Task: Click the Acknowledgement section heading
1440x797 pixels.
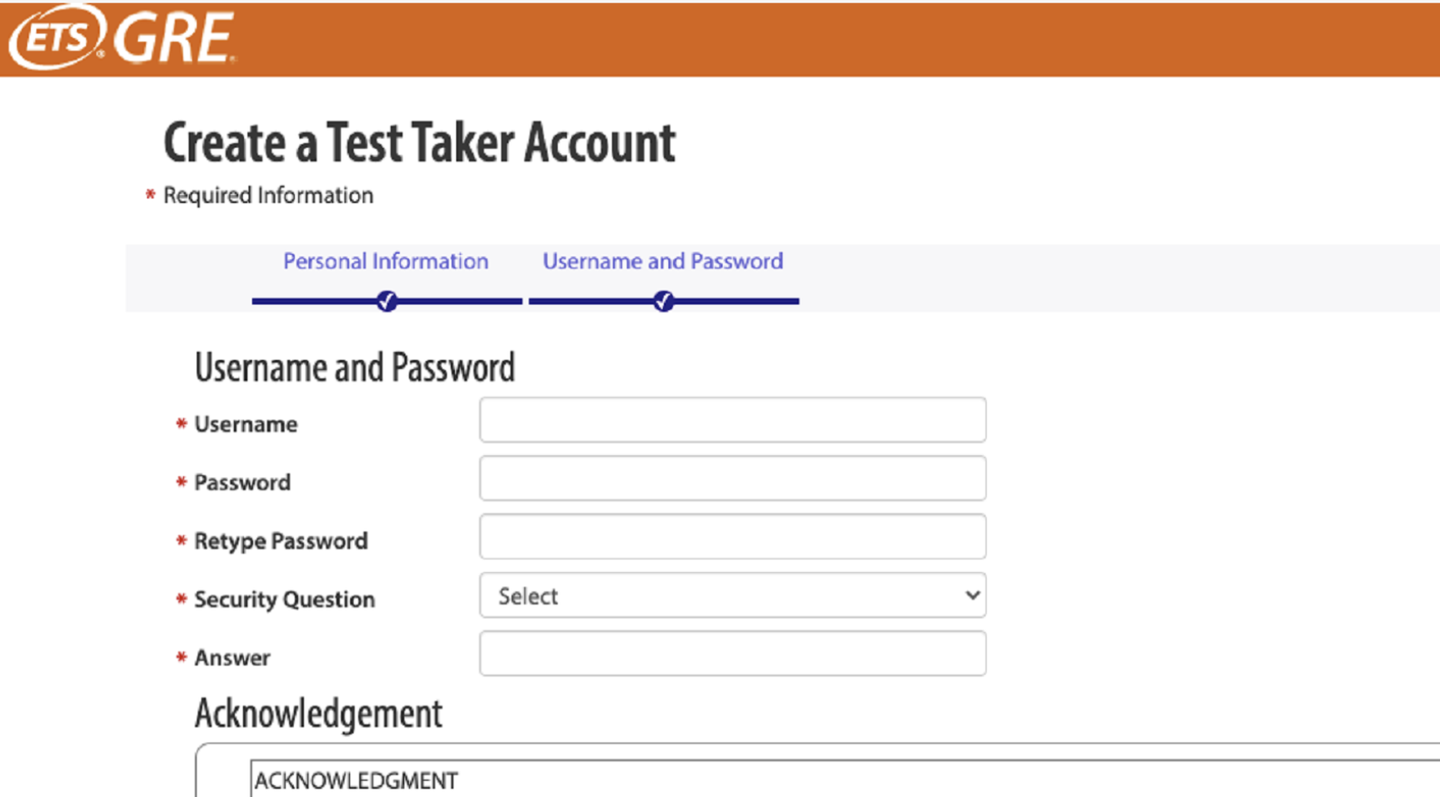Action: (x=318, y=714)
